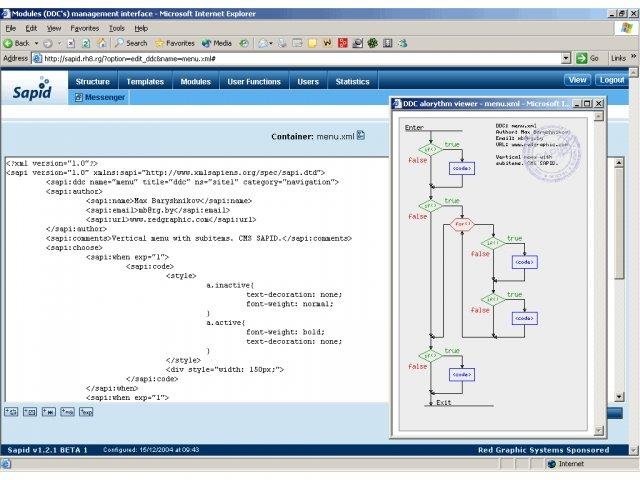This screenshot has height=480, width=640.
Task: Open the View menu in menu bar
Action: (54, 28)
